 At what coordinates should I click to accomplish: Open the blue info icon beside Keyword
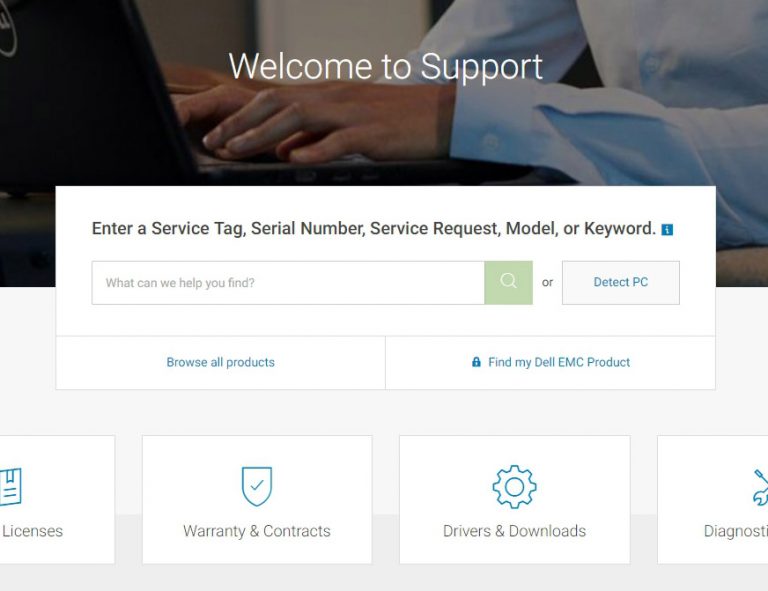667,230
